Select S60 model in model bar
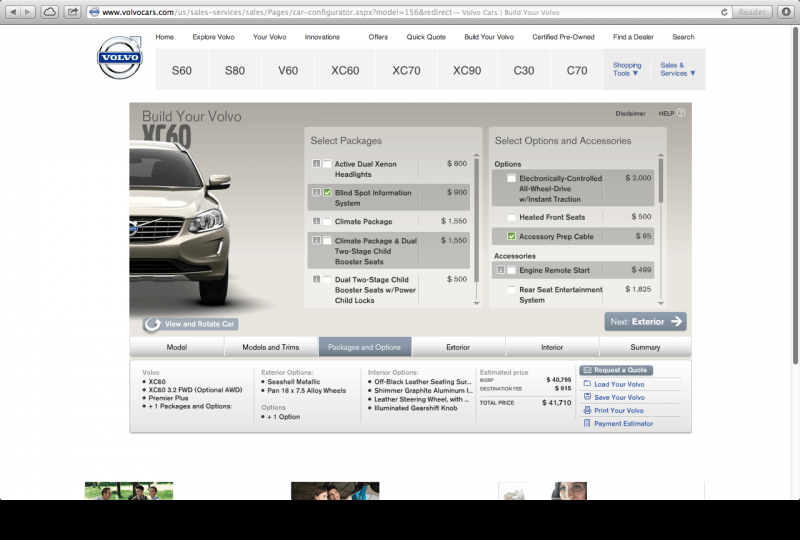Image resolution: width=800 pixels, height=540 pixels. click(182, 70)
